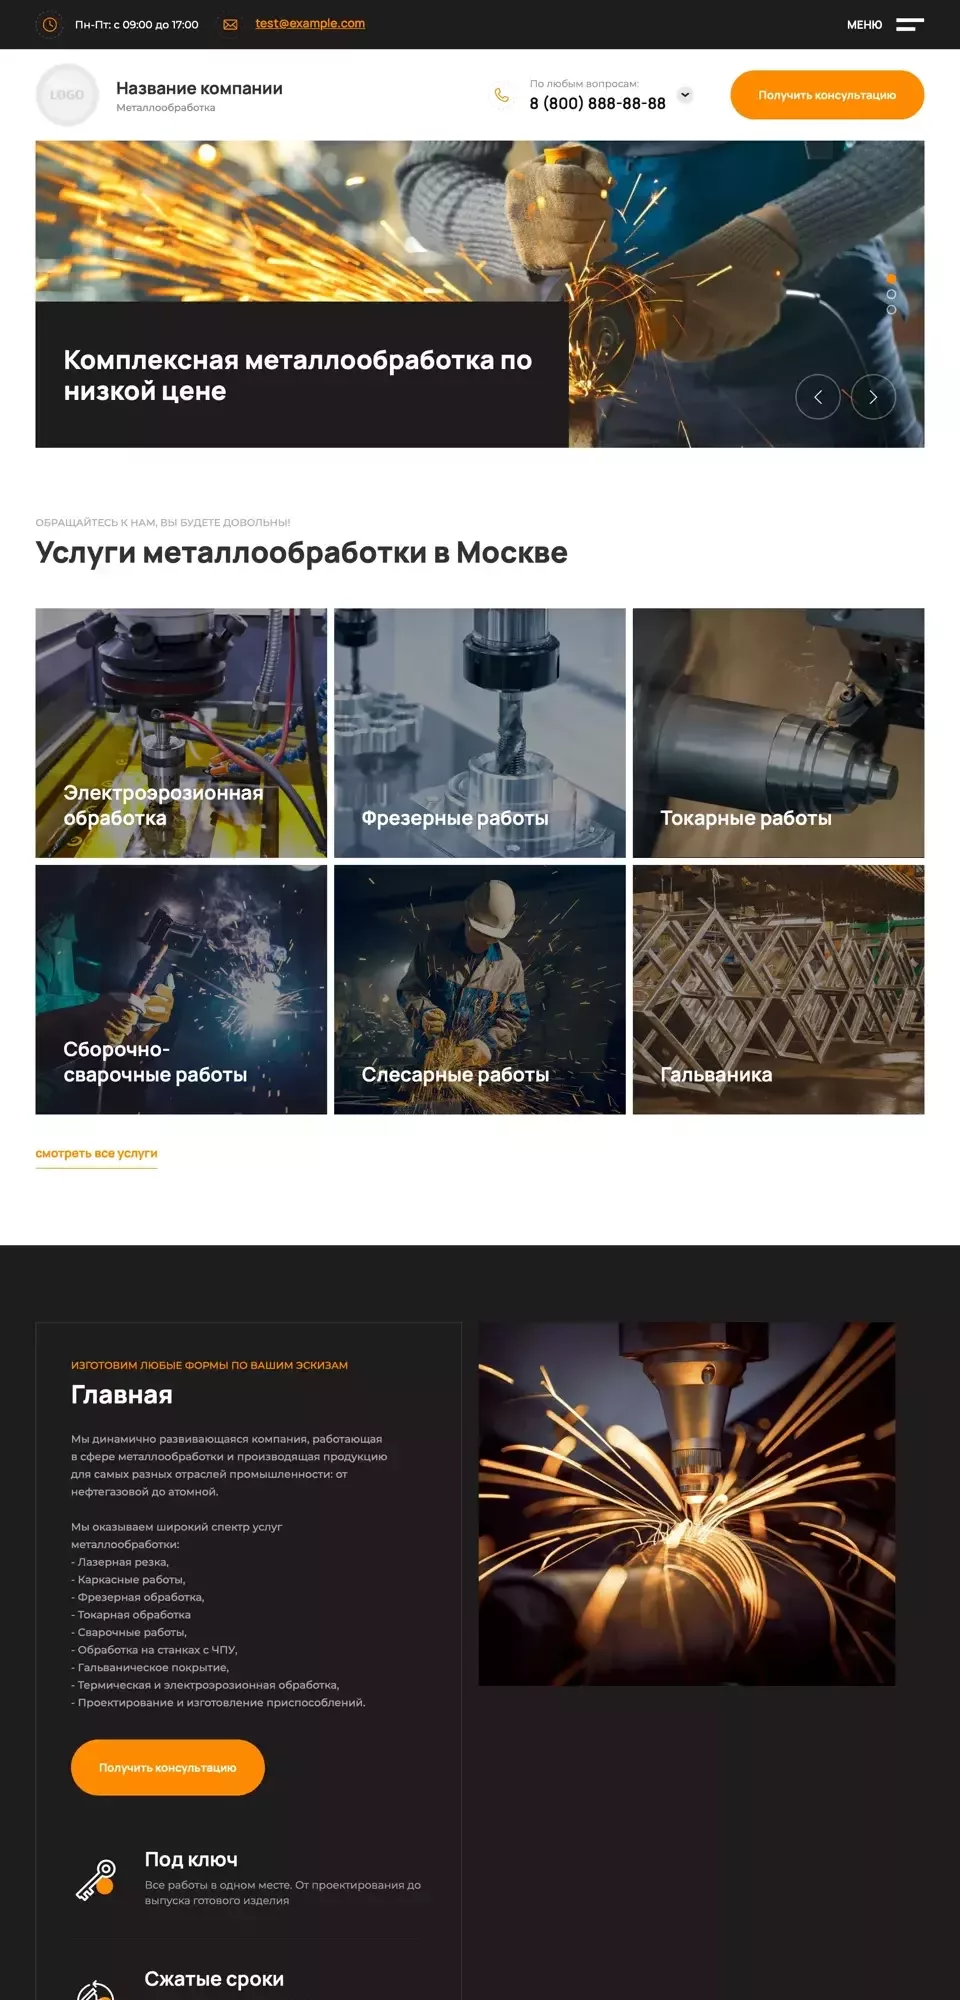Open the hamburger menu icon
The width and height of the screenshot is (960, 2000).
coord(909,25)
